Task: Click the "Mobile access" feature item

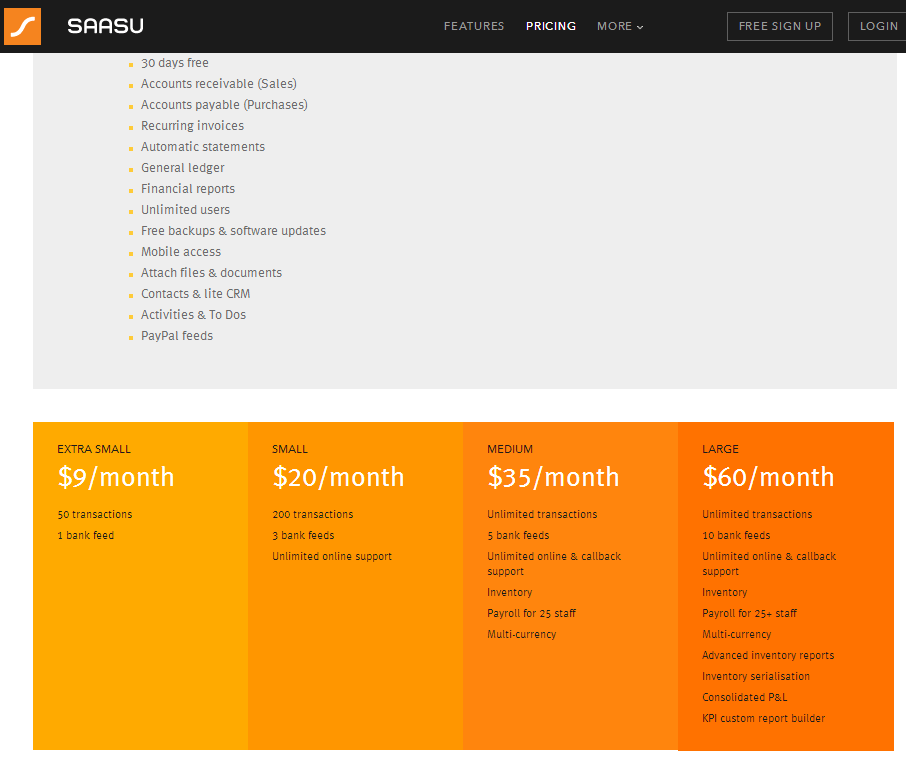Action: tap(180, 251)
